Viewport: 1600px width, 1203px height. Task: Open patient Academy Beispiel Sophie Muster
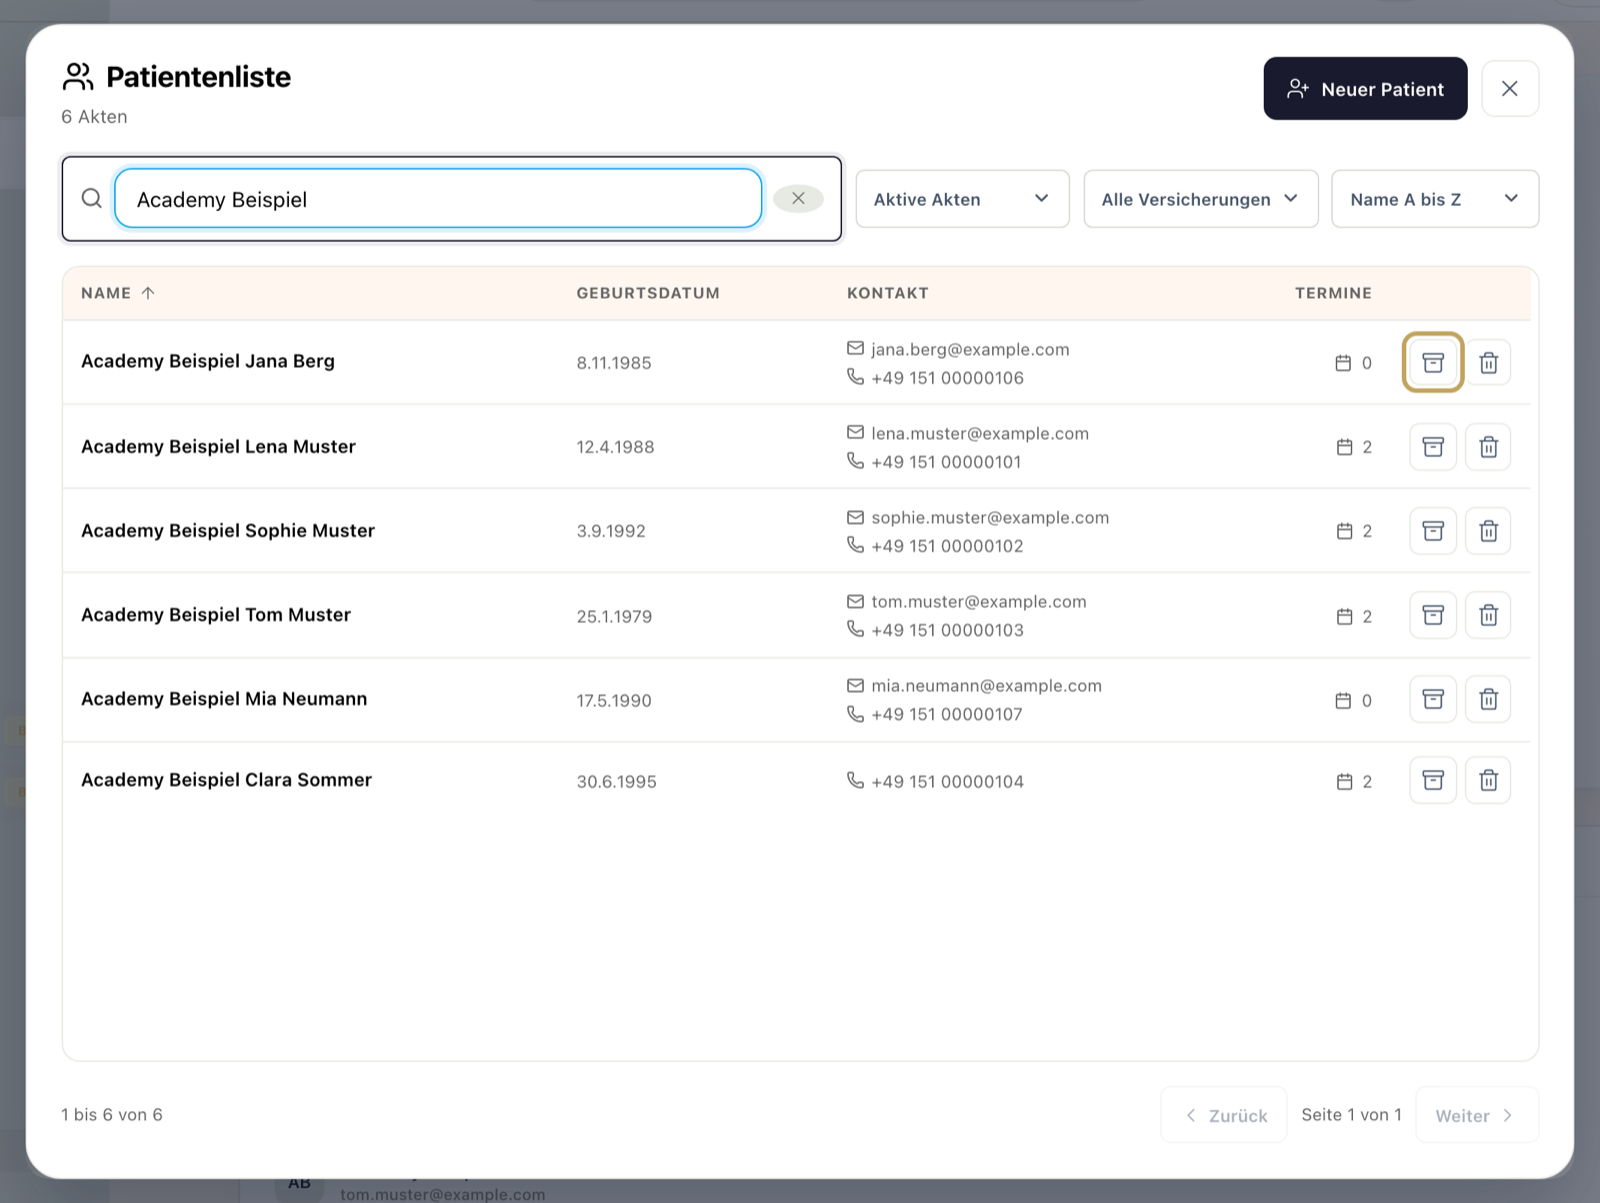pos(228,531)
